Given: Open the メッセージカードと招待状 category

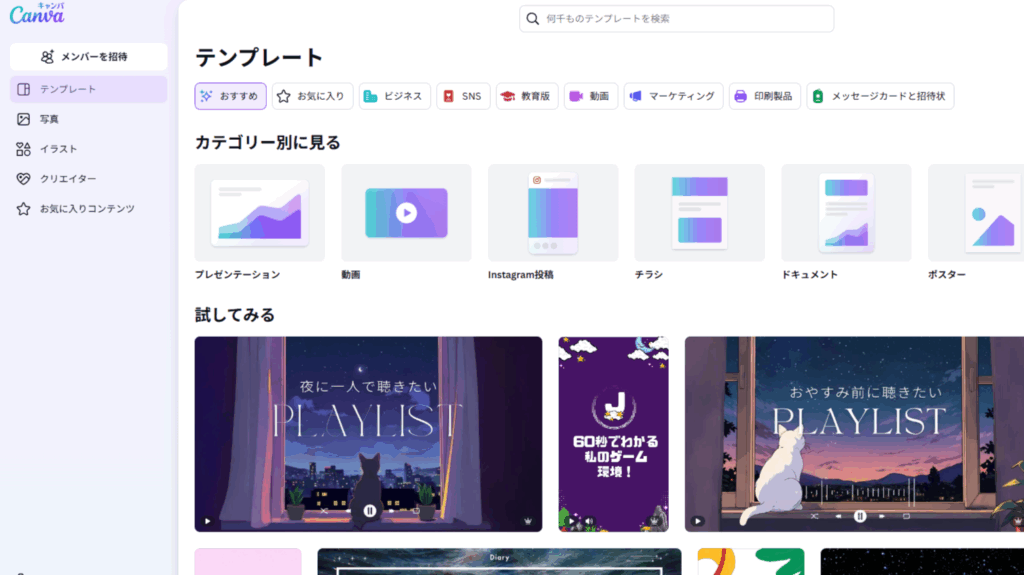Looking at the screenshot, I should tap(880, 97).
